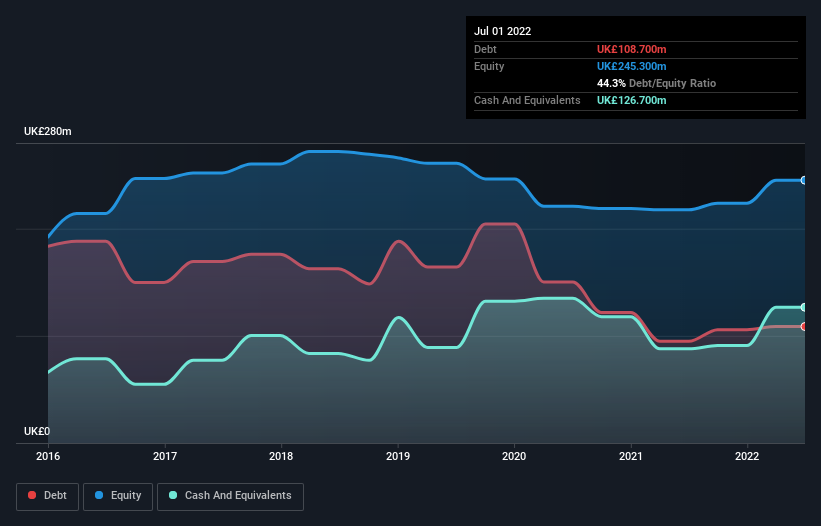Viewport: 821px width, 526px height.
Task: Click the UK£0 axis label
Action: pyautogui.click(x=37, y=431)
